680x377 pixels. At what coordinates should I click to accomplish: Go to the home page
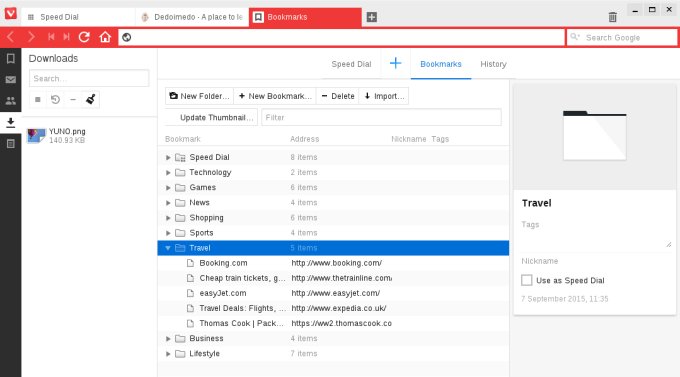click(105, 37)
